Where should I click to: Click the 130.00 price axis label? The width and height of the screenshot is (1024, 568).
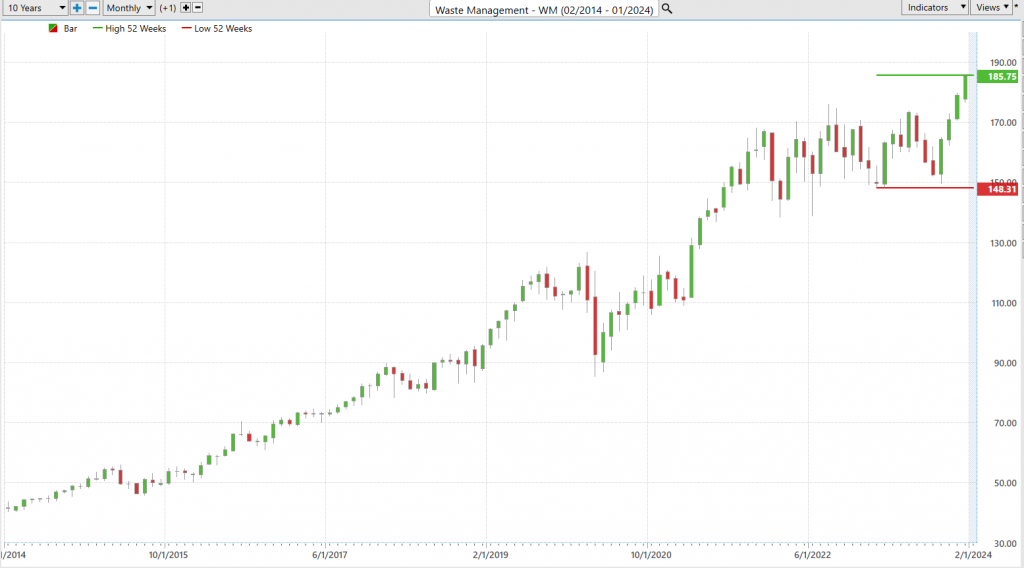(1003, 243)
